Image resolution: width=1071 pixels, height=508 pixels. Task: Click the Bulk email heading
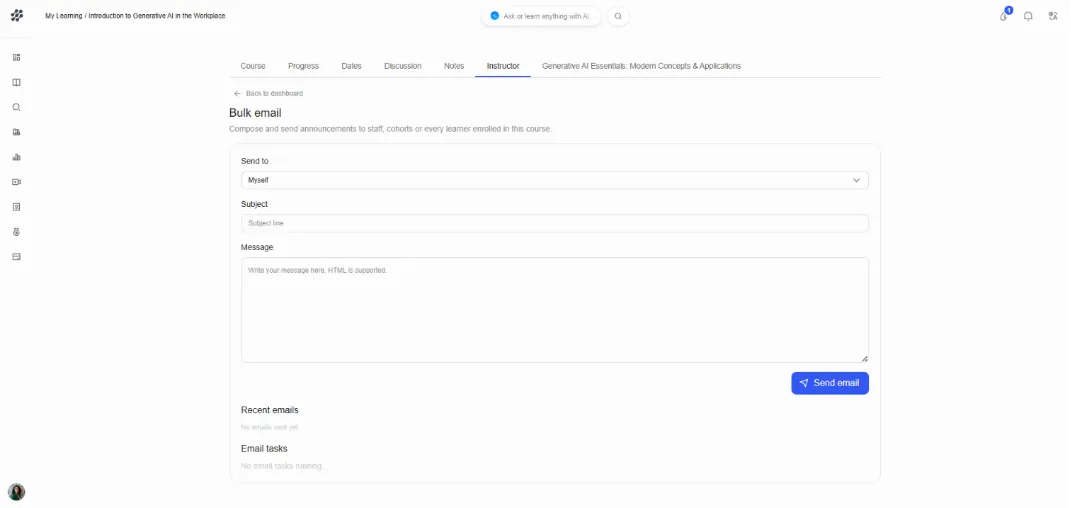click(255, 113)
